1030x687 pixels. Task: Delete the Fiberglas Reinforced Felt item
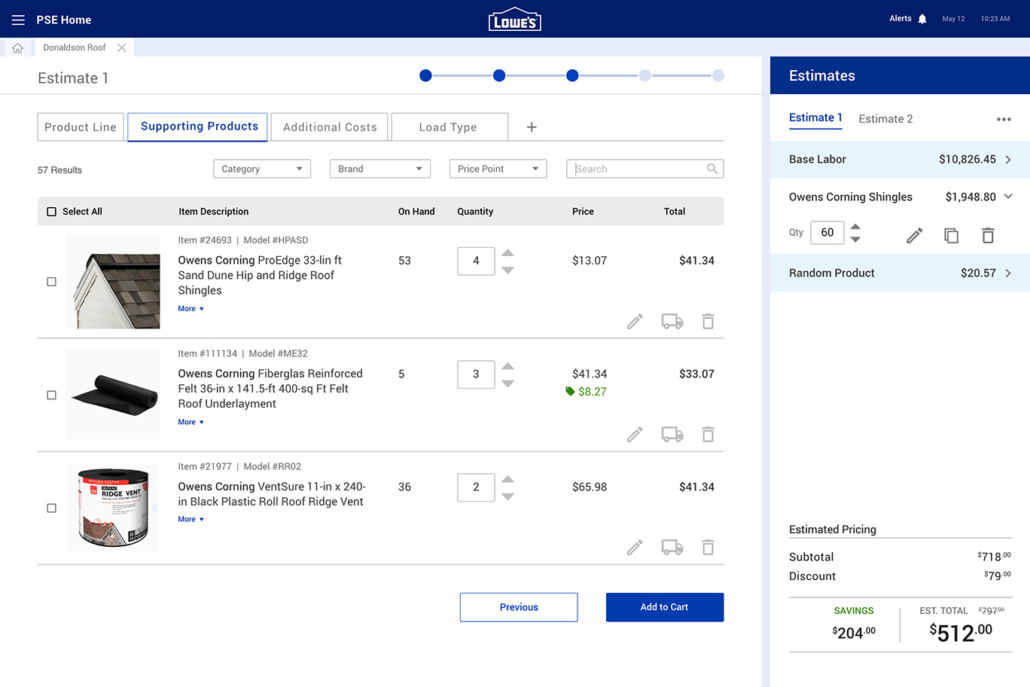point(708,434)
